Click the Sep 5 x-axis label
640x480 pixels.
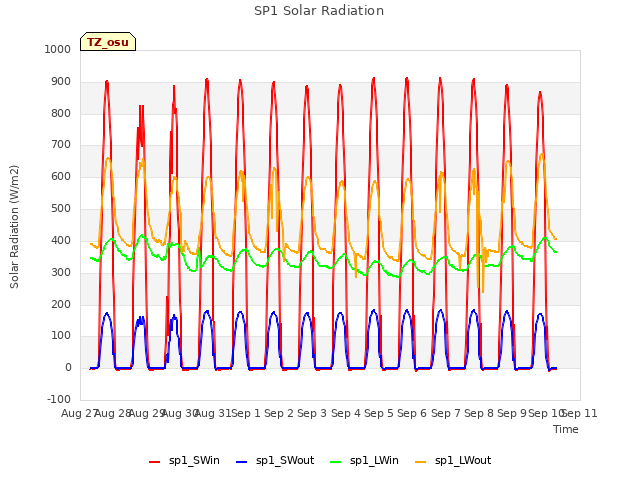379,413
